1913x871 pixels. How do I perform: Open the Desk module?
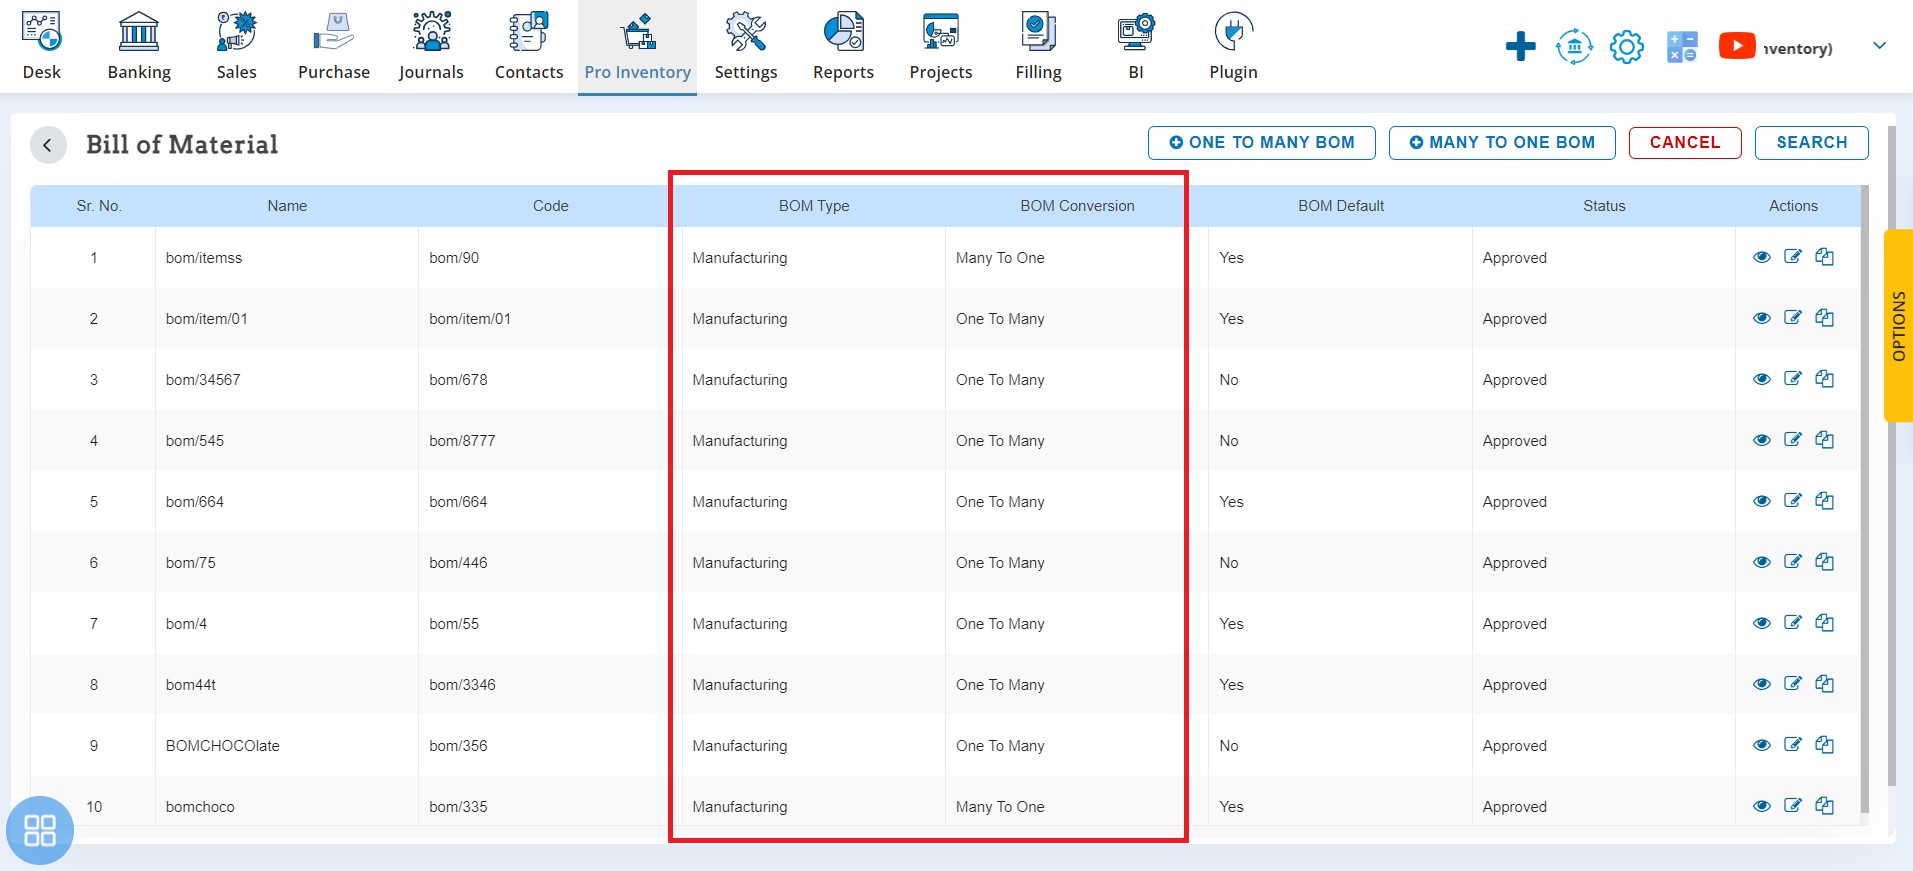[42, 47]
